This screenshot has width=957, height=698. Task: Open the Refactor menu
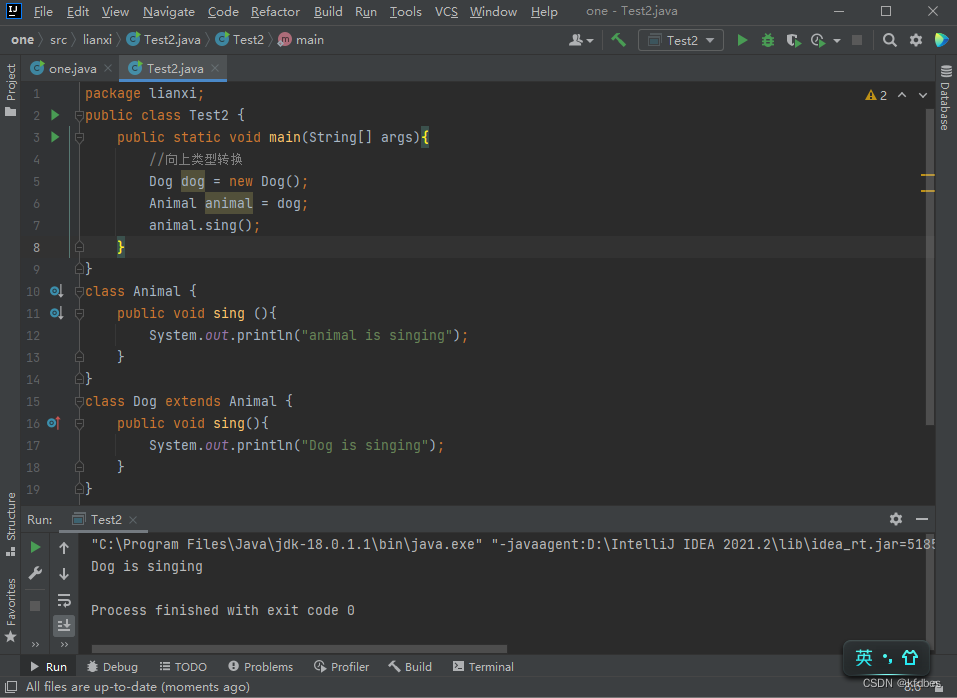tap(275, 12)
